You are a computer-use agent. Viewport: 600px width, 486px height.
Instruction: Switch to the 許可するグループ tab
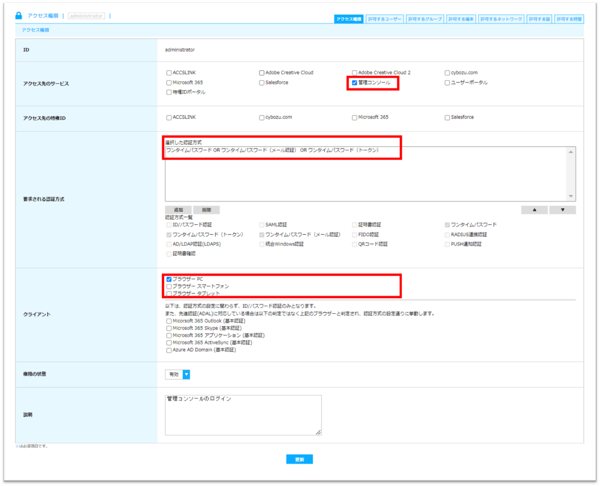coord(425,19)
